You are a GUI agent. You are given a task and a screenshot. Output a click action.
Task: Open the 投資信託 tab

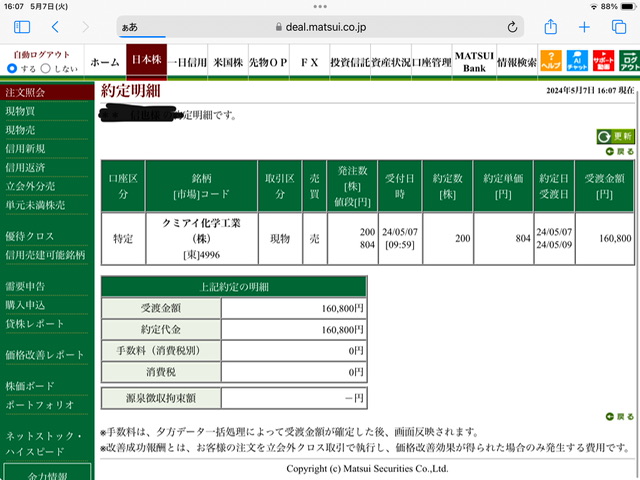[x=350, y=62]
